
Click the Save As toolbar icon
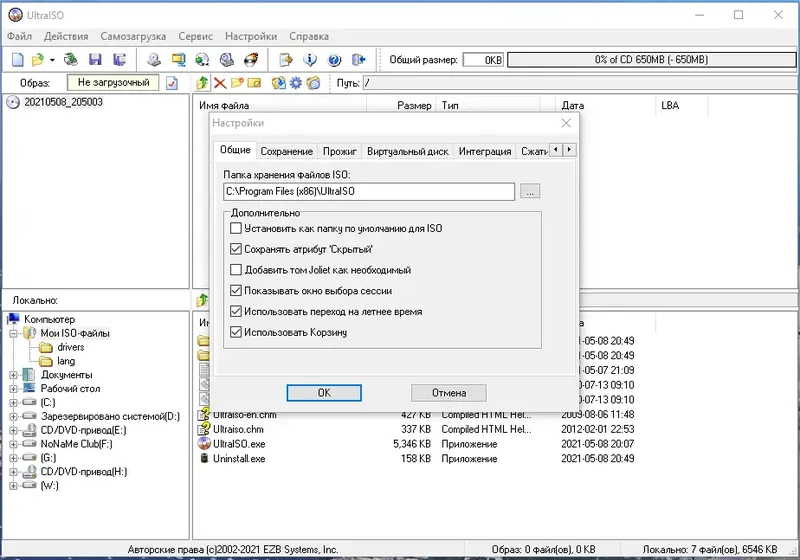[119, 60]
